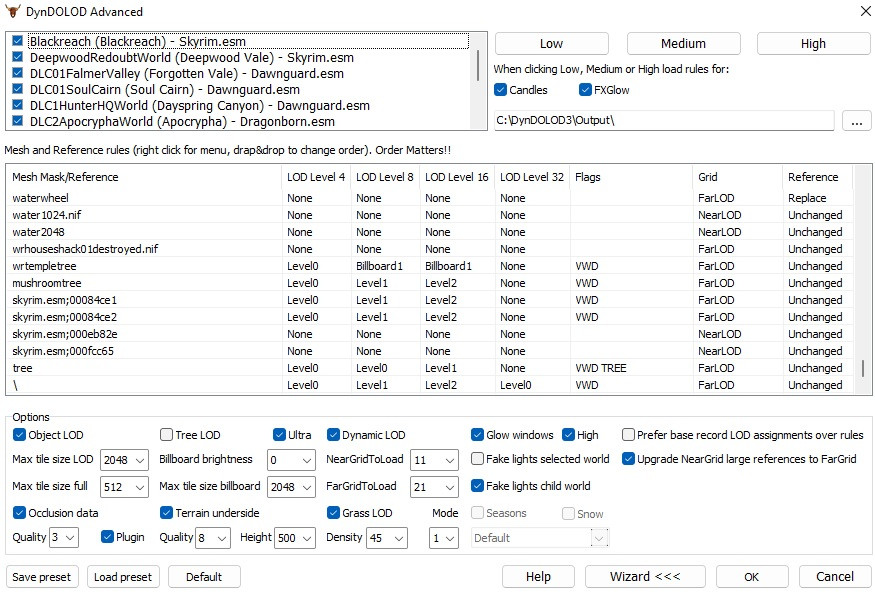Screen dimensions: 875x594
Task: Click the Cancel button
Action: click(835, 577)
